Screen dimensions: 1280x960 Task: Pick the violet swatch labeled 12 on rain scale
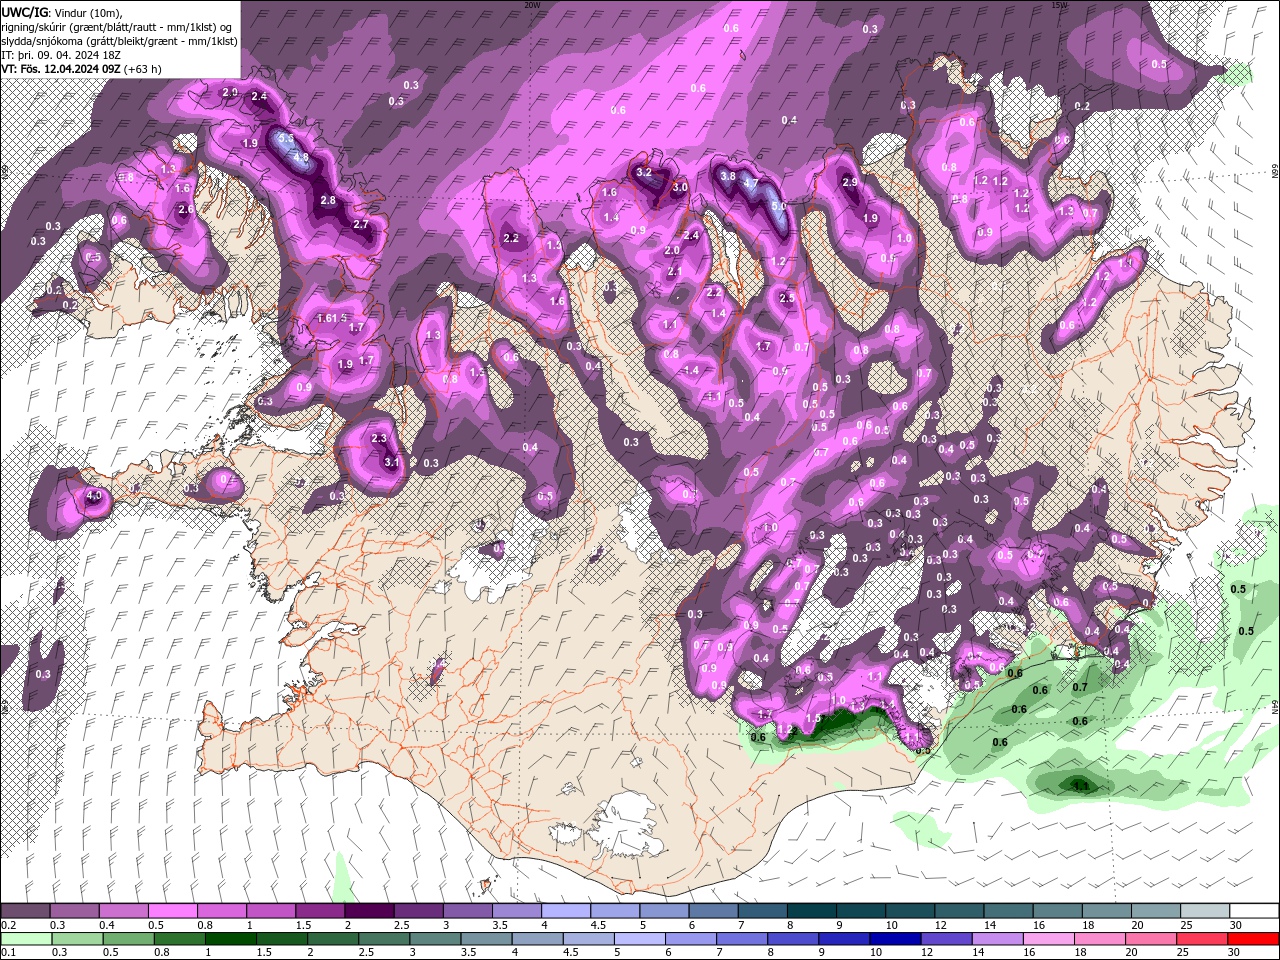pos(947,939)
